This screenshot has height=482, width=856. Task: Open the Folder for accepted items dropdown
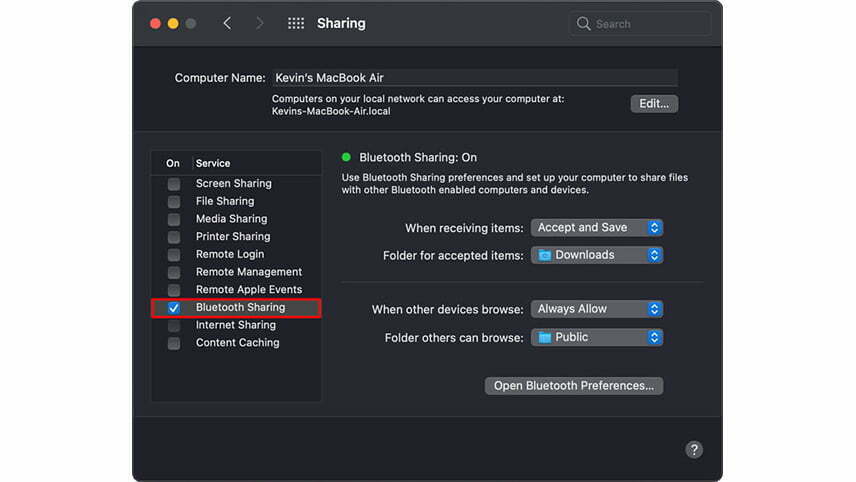coord(597,255)
